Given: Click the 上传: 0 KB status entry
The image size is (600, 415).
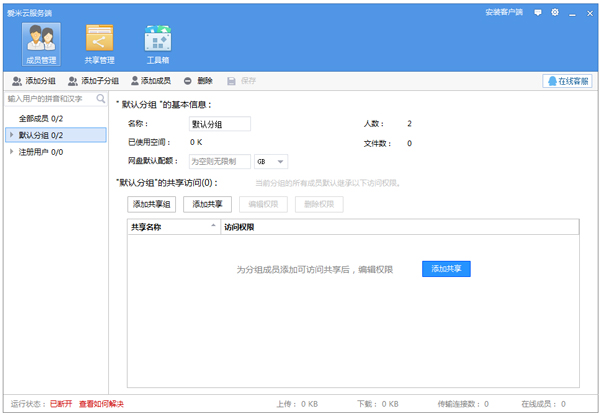Looking at the screenshot, I should pos(297,404).
